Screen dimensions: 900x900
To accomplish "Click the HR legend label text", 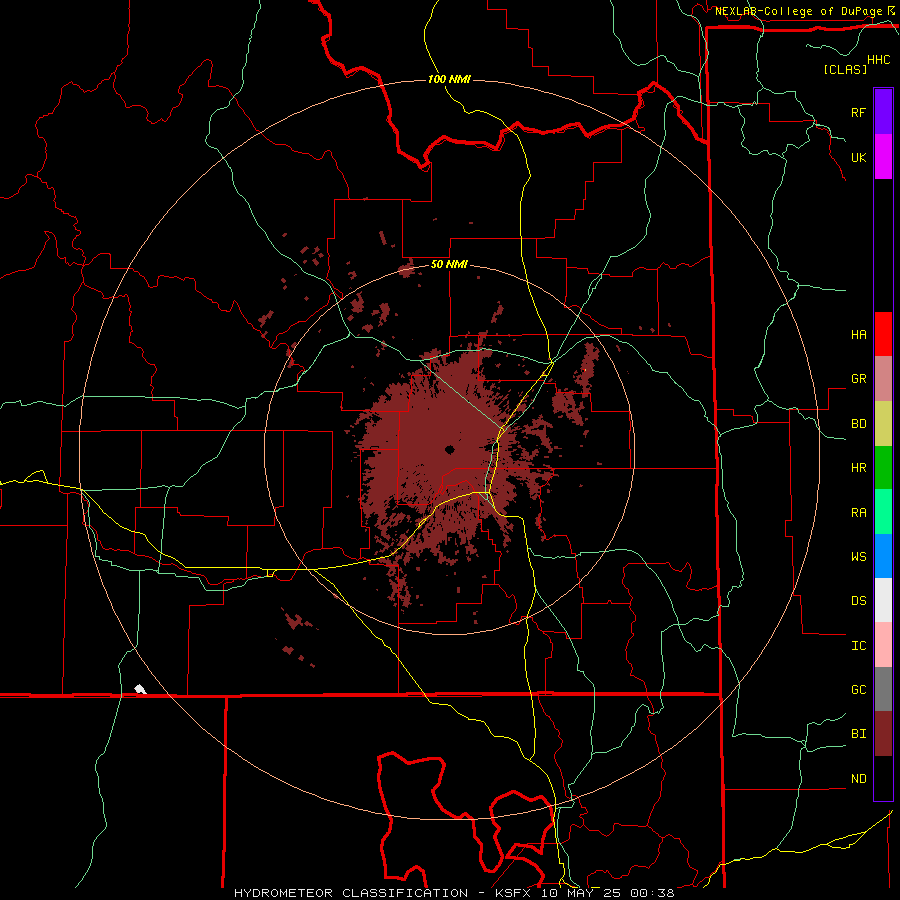I will 858,468.
